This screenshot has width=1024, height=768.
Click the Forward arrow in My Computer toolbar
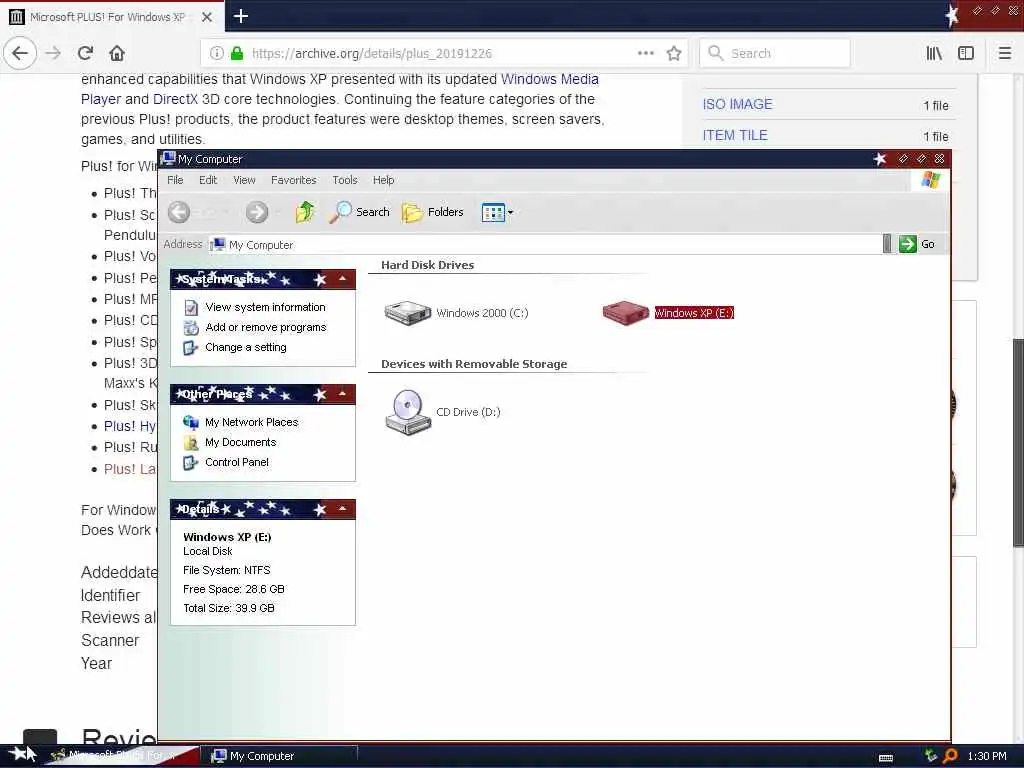point(257,212)
